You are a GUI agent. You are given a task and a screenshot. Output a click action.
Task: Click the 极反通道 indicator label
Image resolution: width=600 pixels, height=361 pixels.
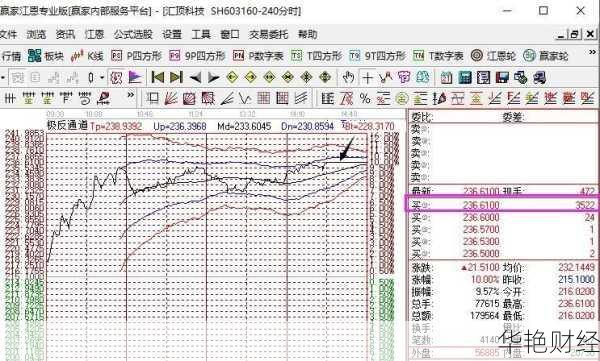[x=67, y=126]
